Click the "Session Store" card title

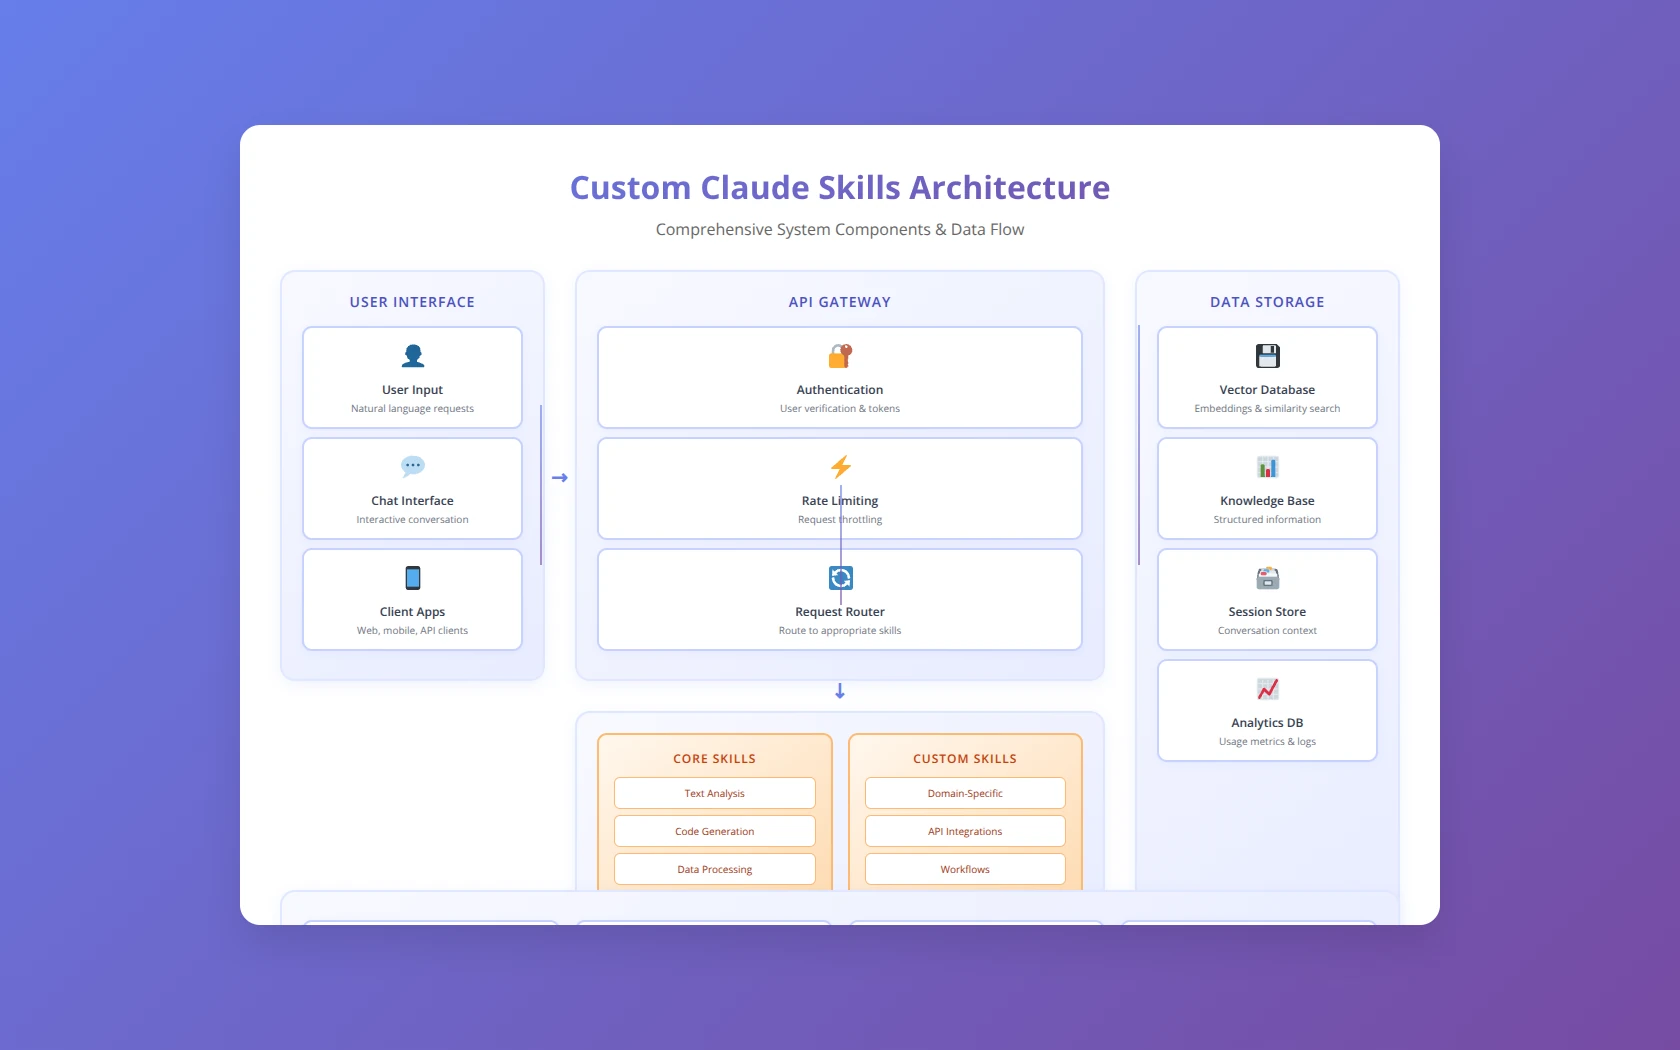point(1267,612)
